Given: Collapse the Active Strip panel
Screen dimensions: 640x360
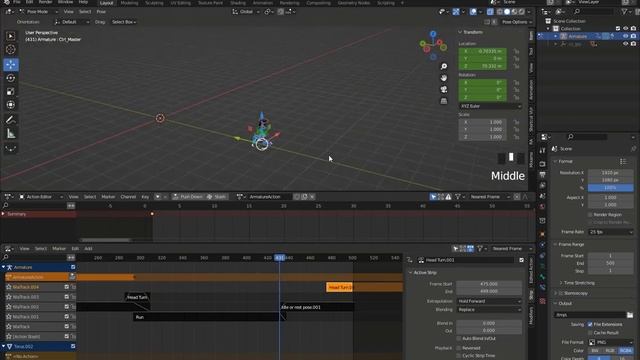Looking at the screenshot, I should pos(425,273).
